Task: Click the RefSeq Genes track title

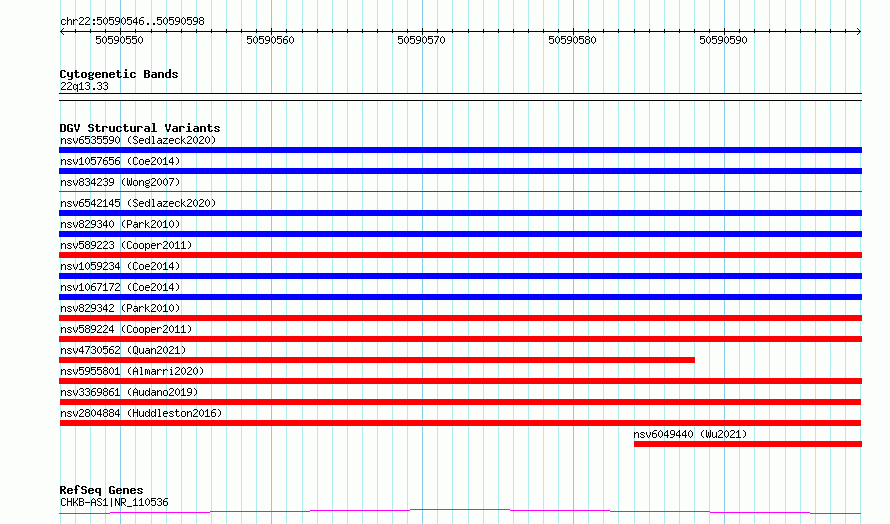Action: (102, 490)
